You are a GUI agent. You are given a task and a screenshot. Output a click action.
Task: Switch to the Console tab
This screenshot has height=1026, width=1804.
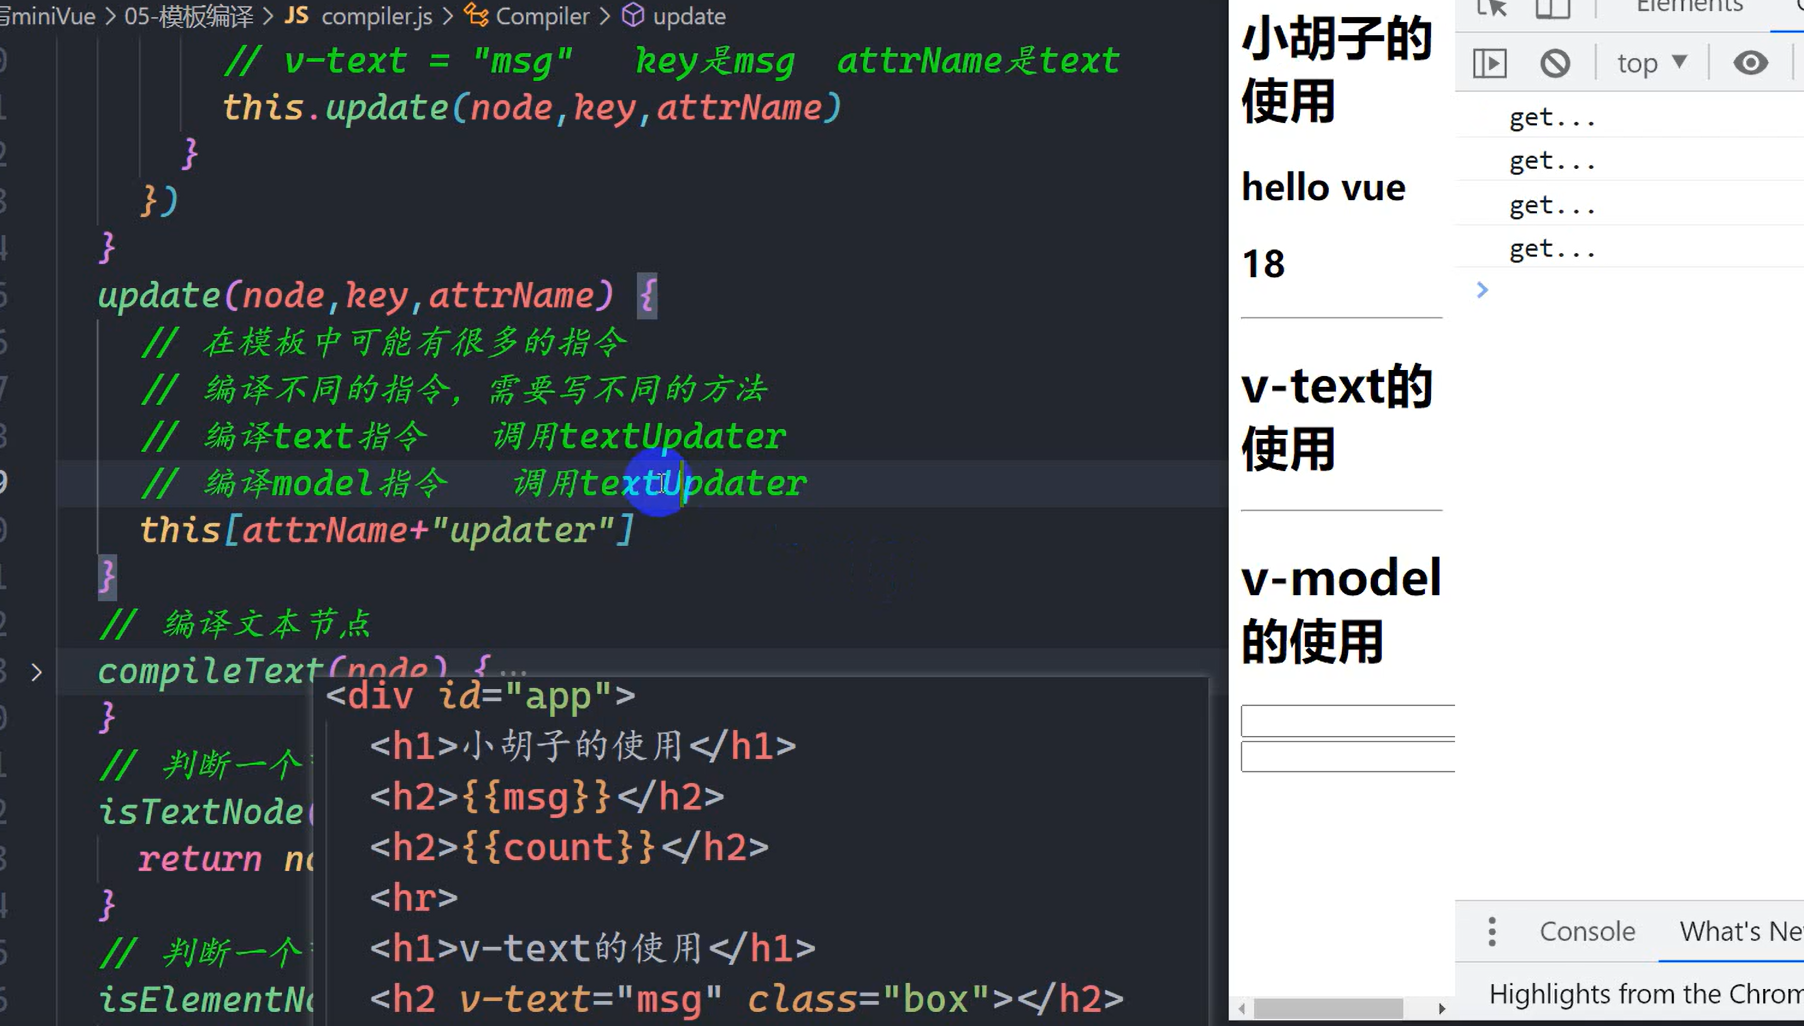click(1587, 931)
